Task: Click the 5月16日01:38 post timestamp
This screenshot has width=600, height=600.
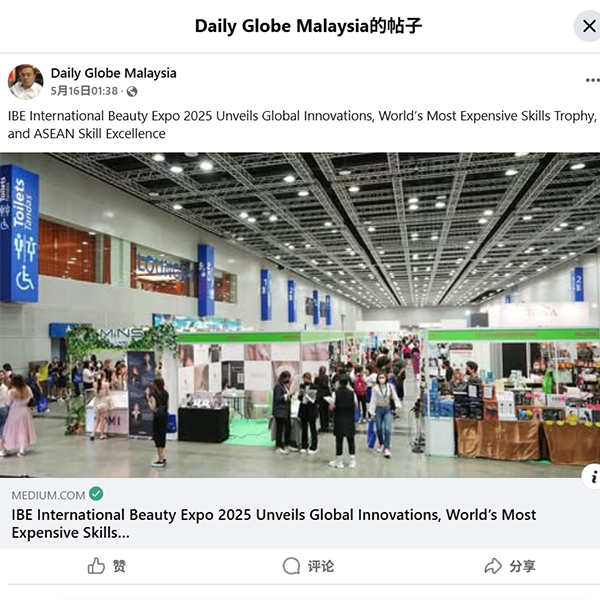Action: tap(84, 91)
